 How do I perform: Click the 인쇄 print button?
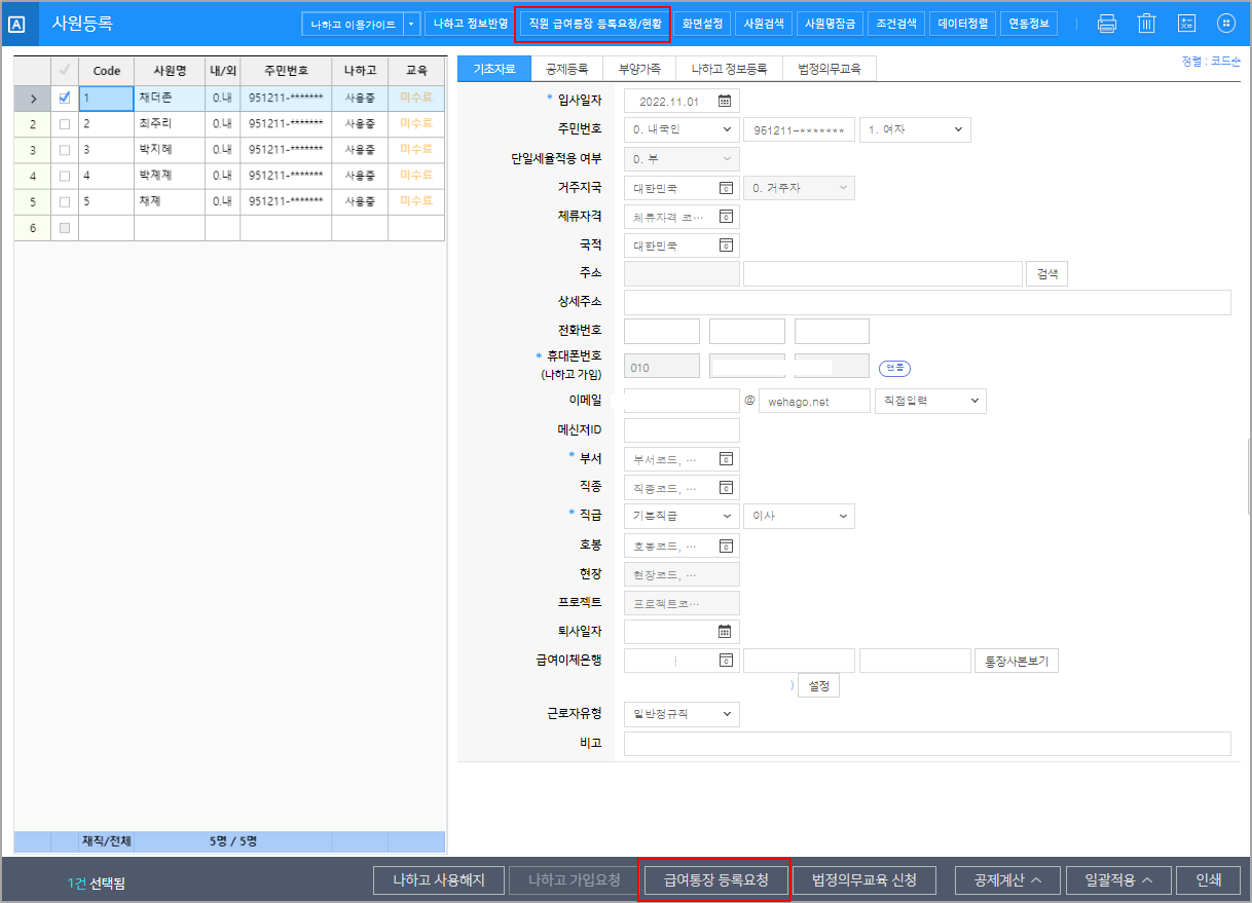pyautogui.click(x=1209, y=880)
